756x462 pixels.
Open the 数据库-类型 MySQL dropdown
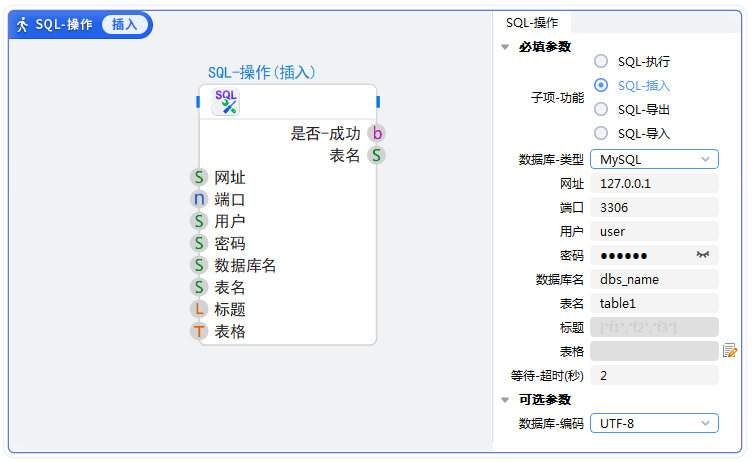tap(654, 159)
